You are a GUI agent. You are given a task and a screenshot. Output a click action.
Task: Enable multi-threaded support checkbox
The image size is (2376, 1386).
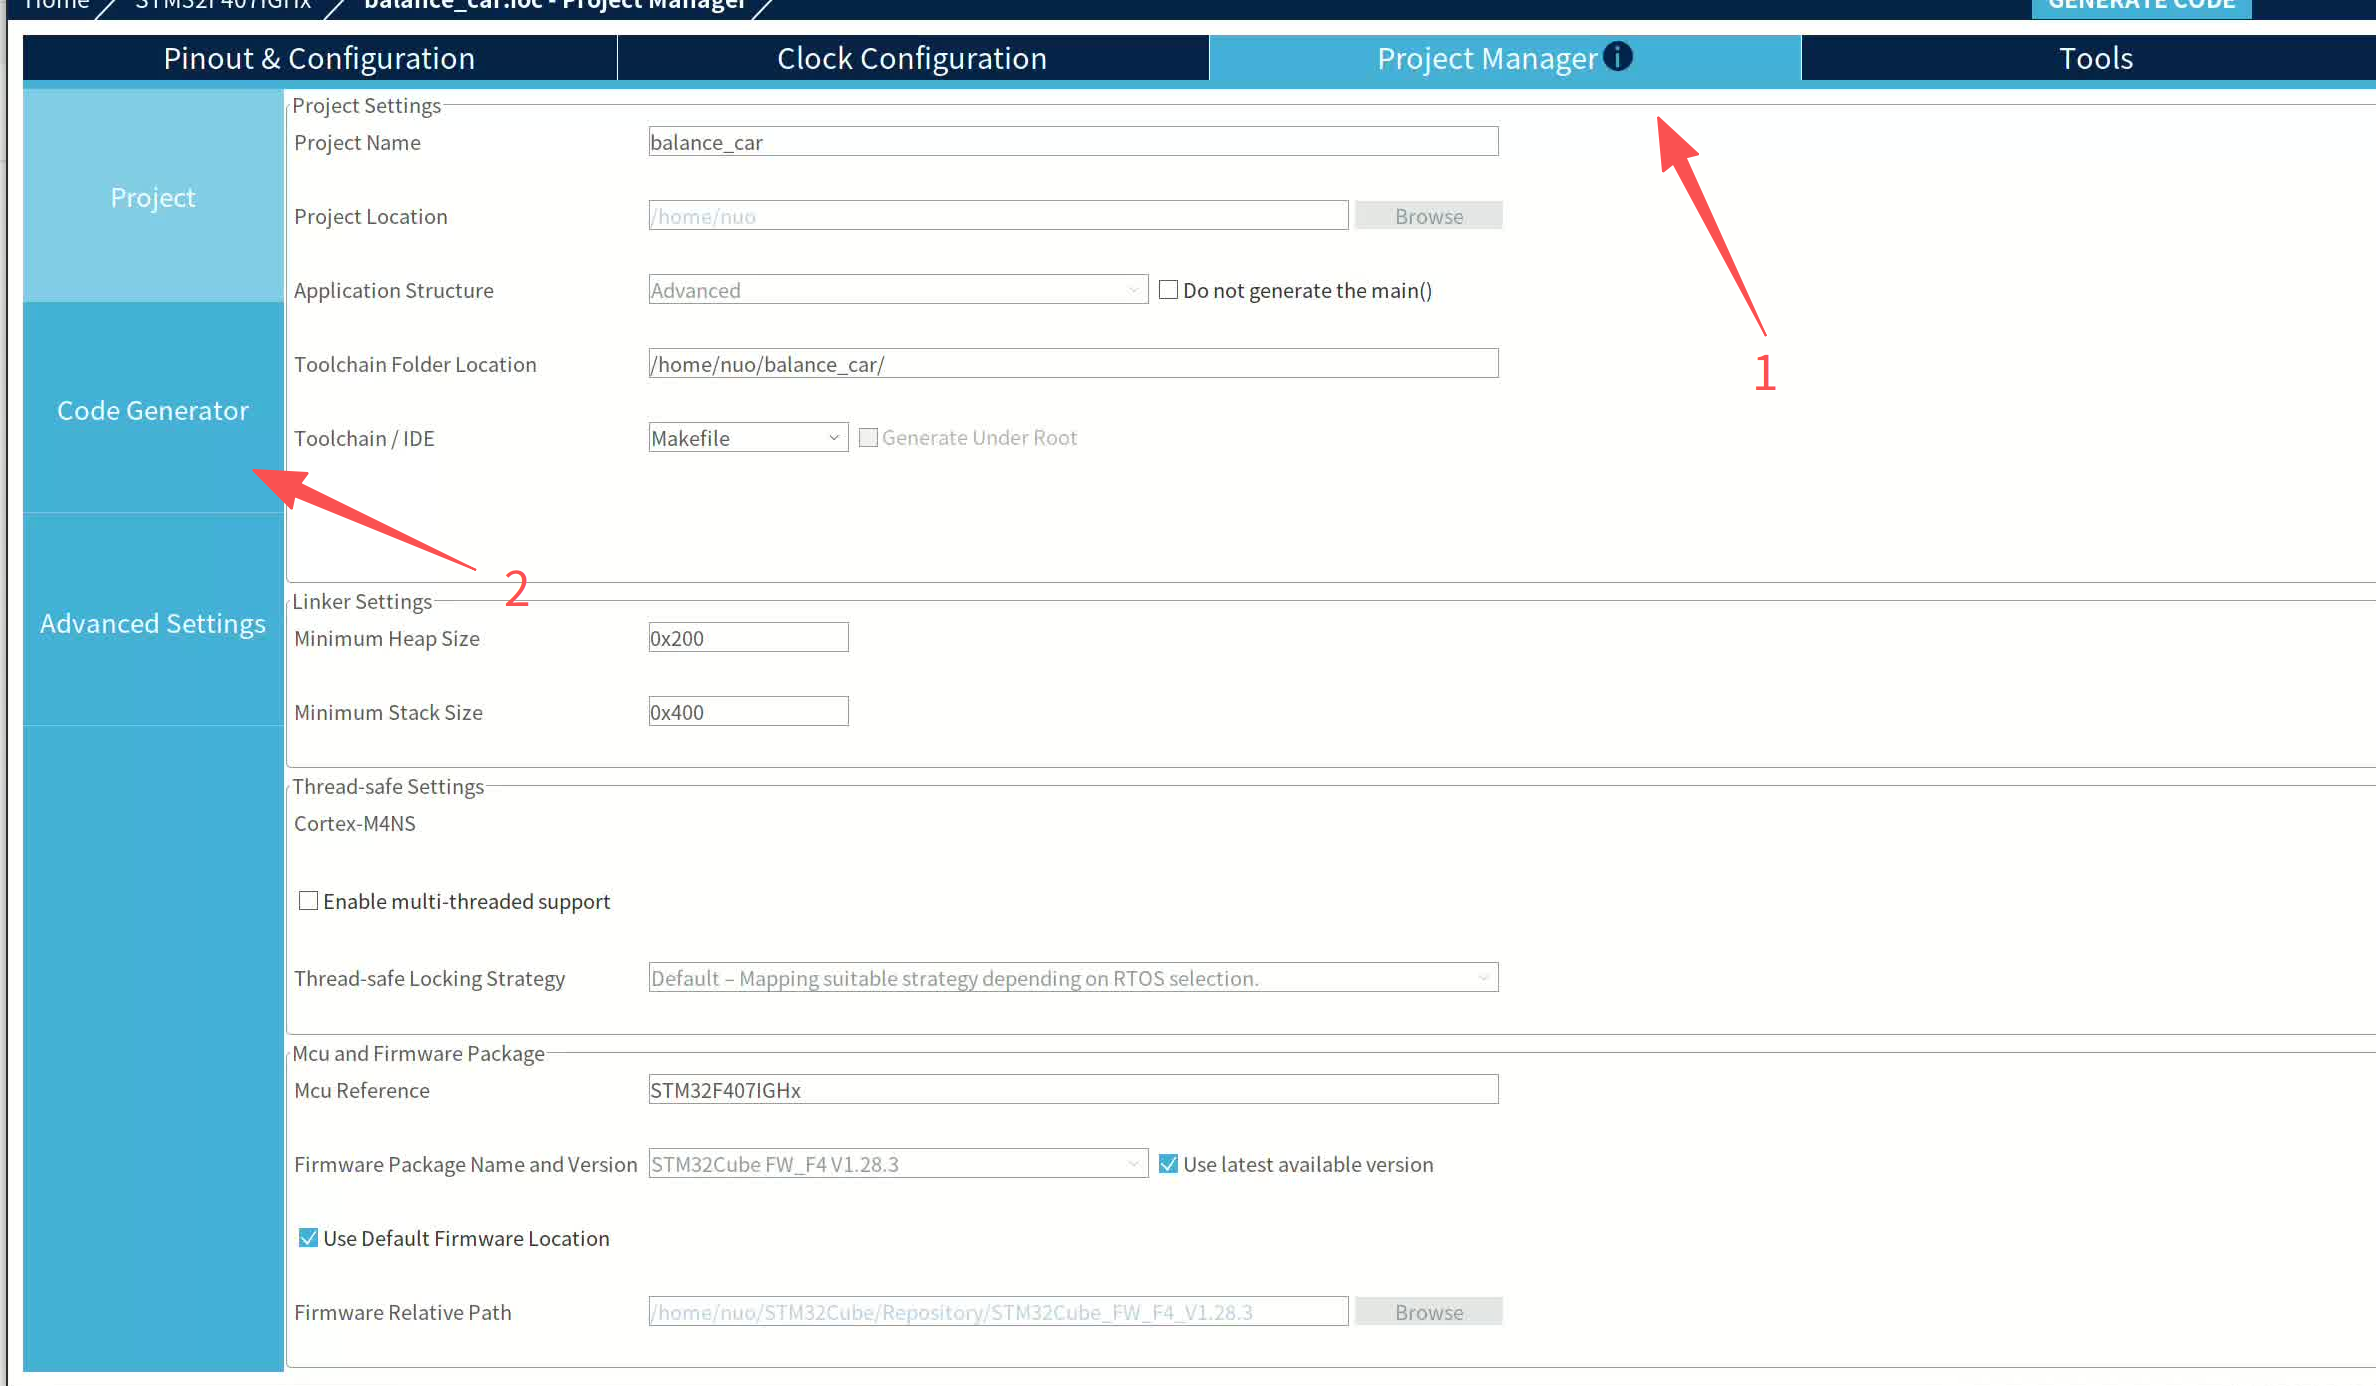tap(308, 900)
